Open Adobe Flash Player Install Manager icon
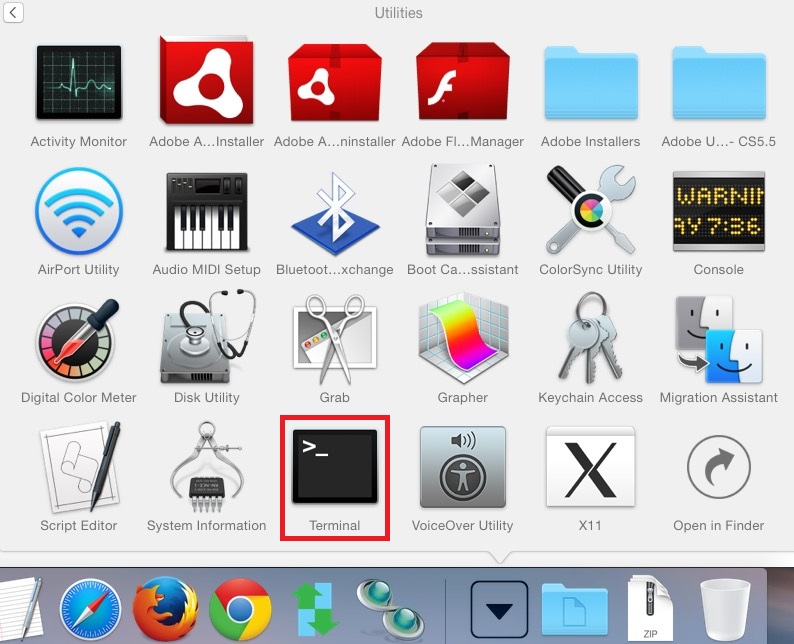 click(x=462, y=81)
